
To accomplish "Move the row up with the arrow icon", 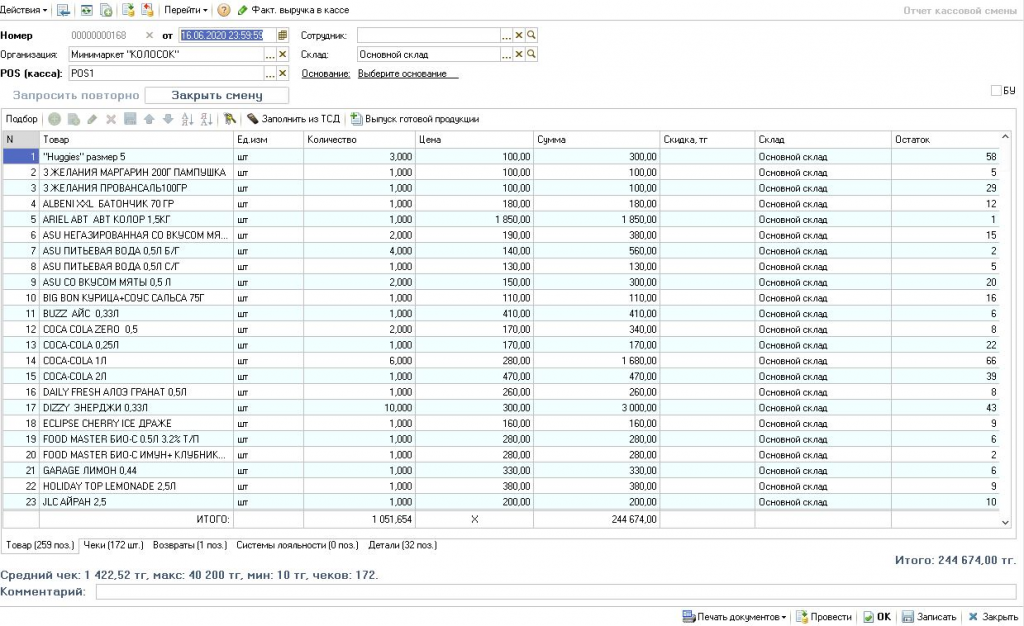I will (149, 119).
